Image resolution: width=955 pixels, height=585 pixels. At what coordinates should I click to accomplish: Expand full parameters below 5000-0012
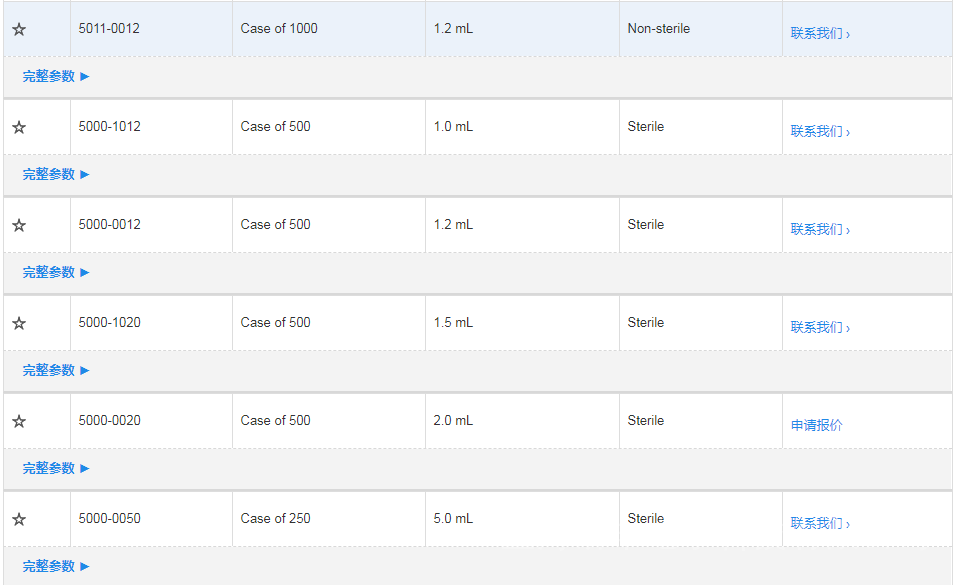(x=56, y=272)
